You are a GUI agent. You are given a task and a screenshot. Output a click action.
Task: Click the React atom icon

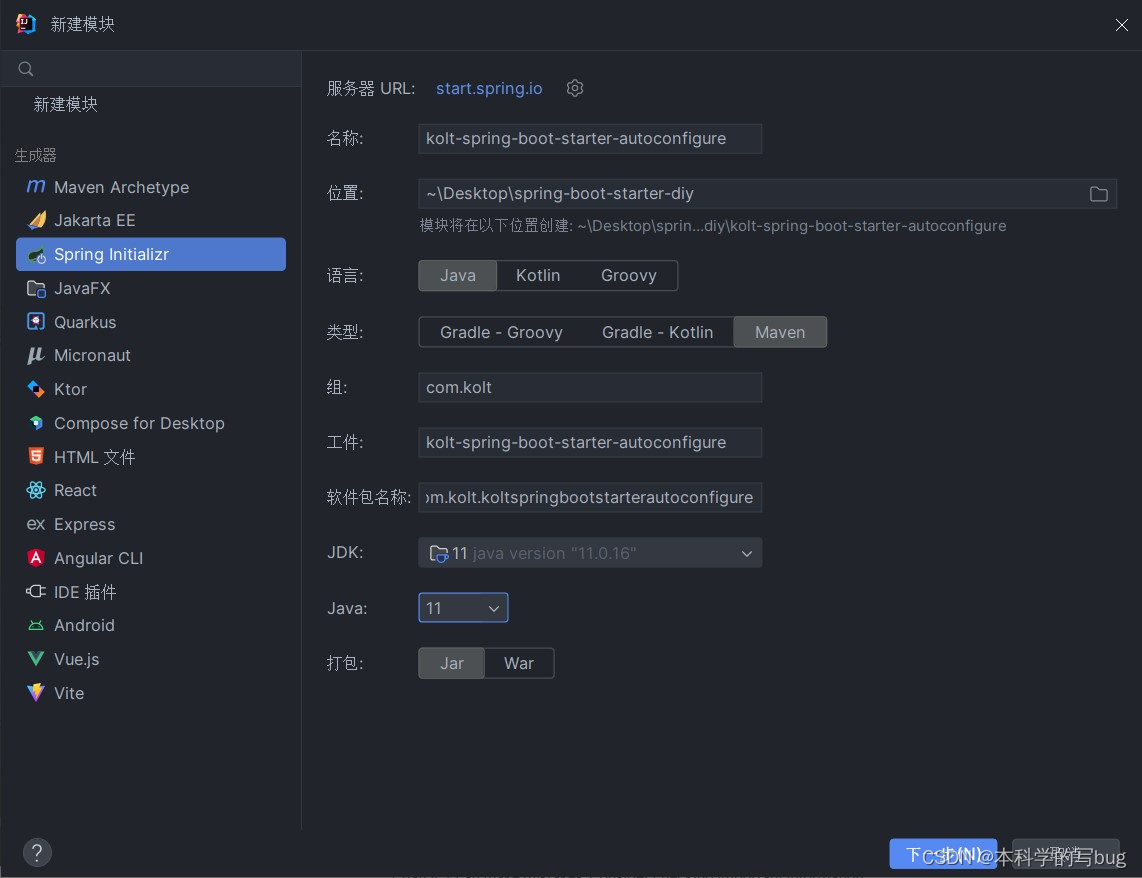coord(36,491)
